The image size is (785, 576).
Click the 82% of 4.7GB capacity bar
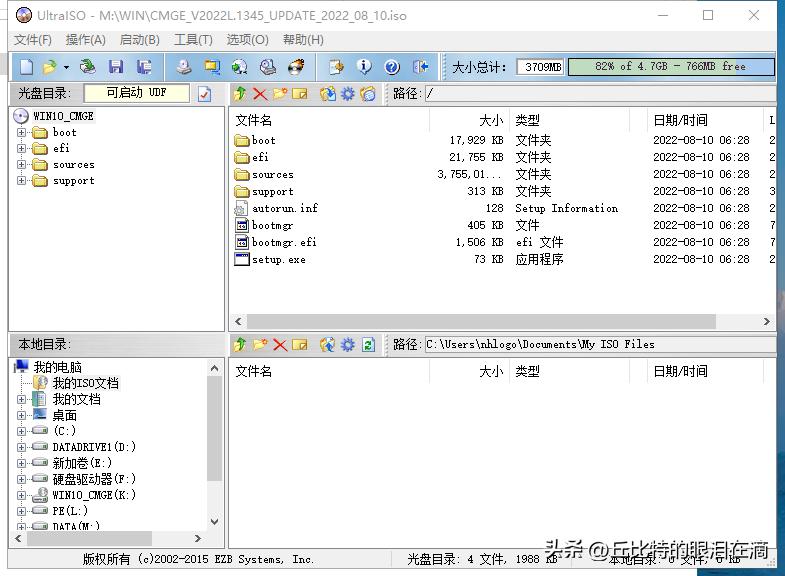(671, 67)
